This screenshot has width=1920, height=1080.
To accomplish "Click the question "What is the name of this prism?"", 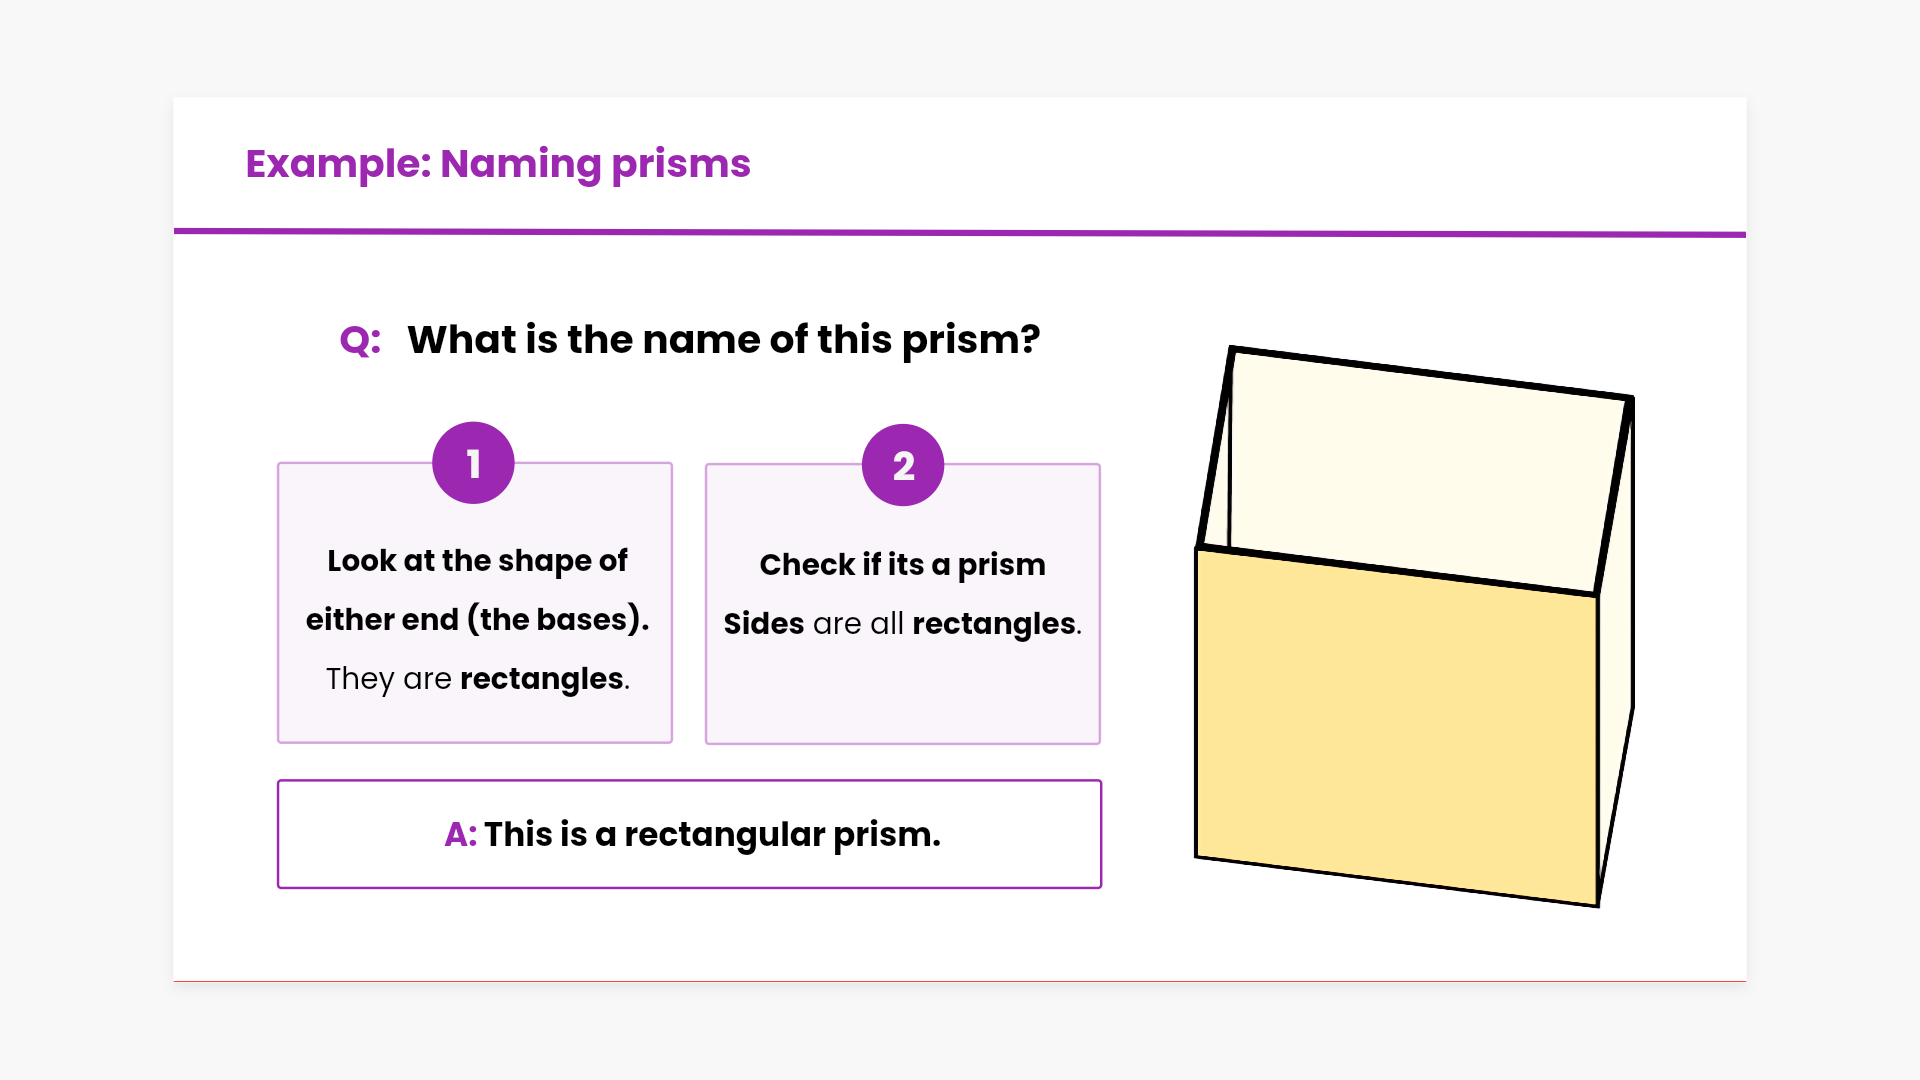I will [x=723, y=340].
